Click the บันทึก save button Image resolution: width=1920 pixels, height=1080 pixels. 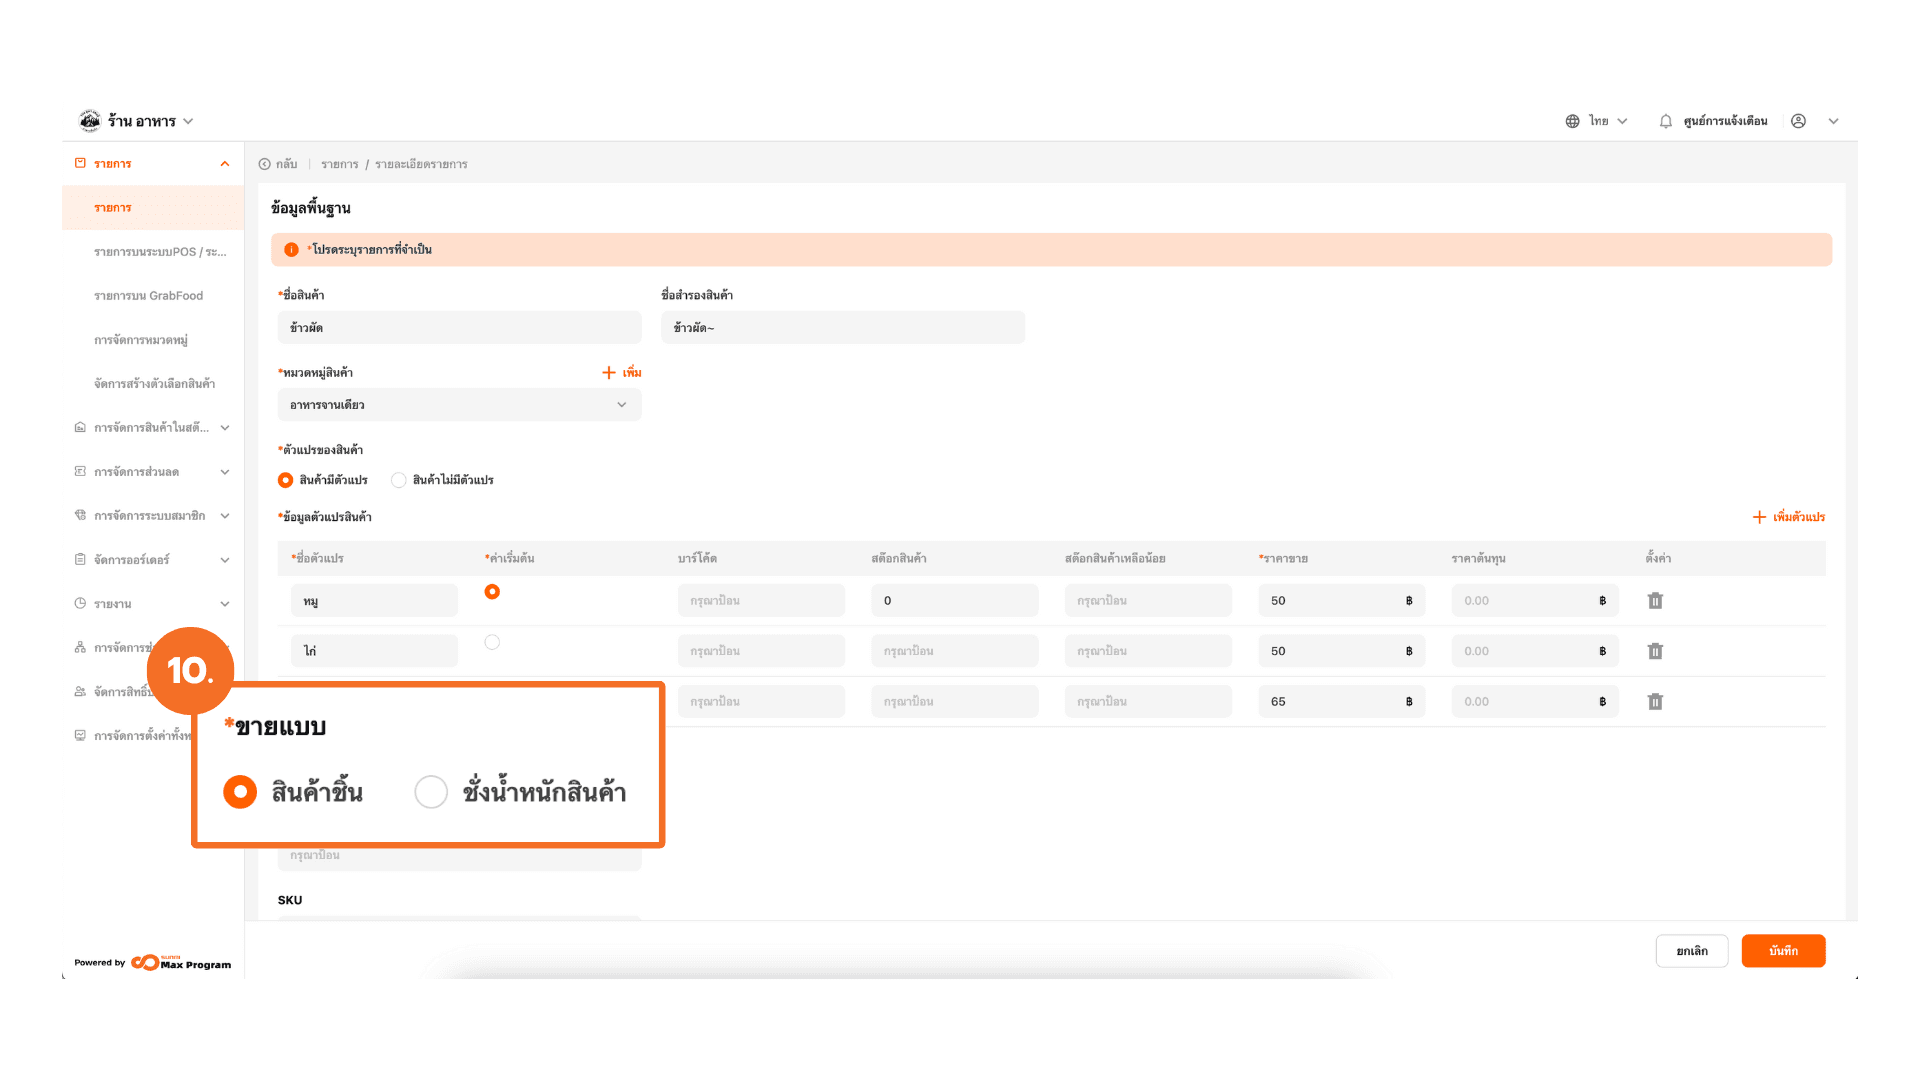click(1782, 951)
